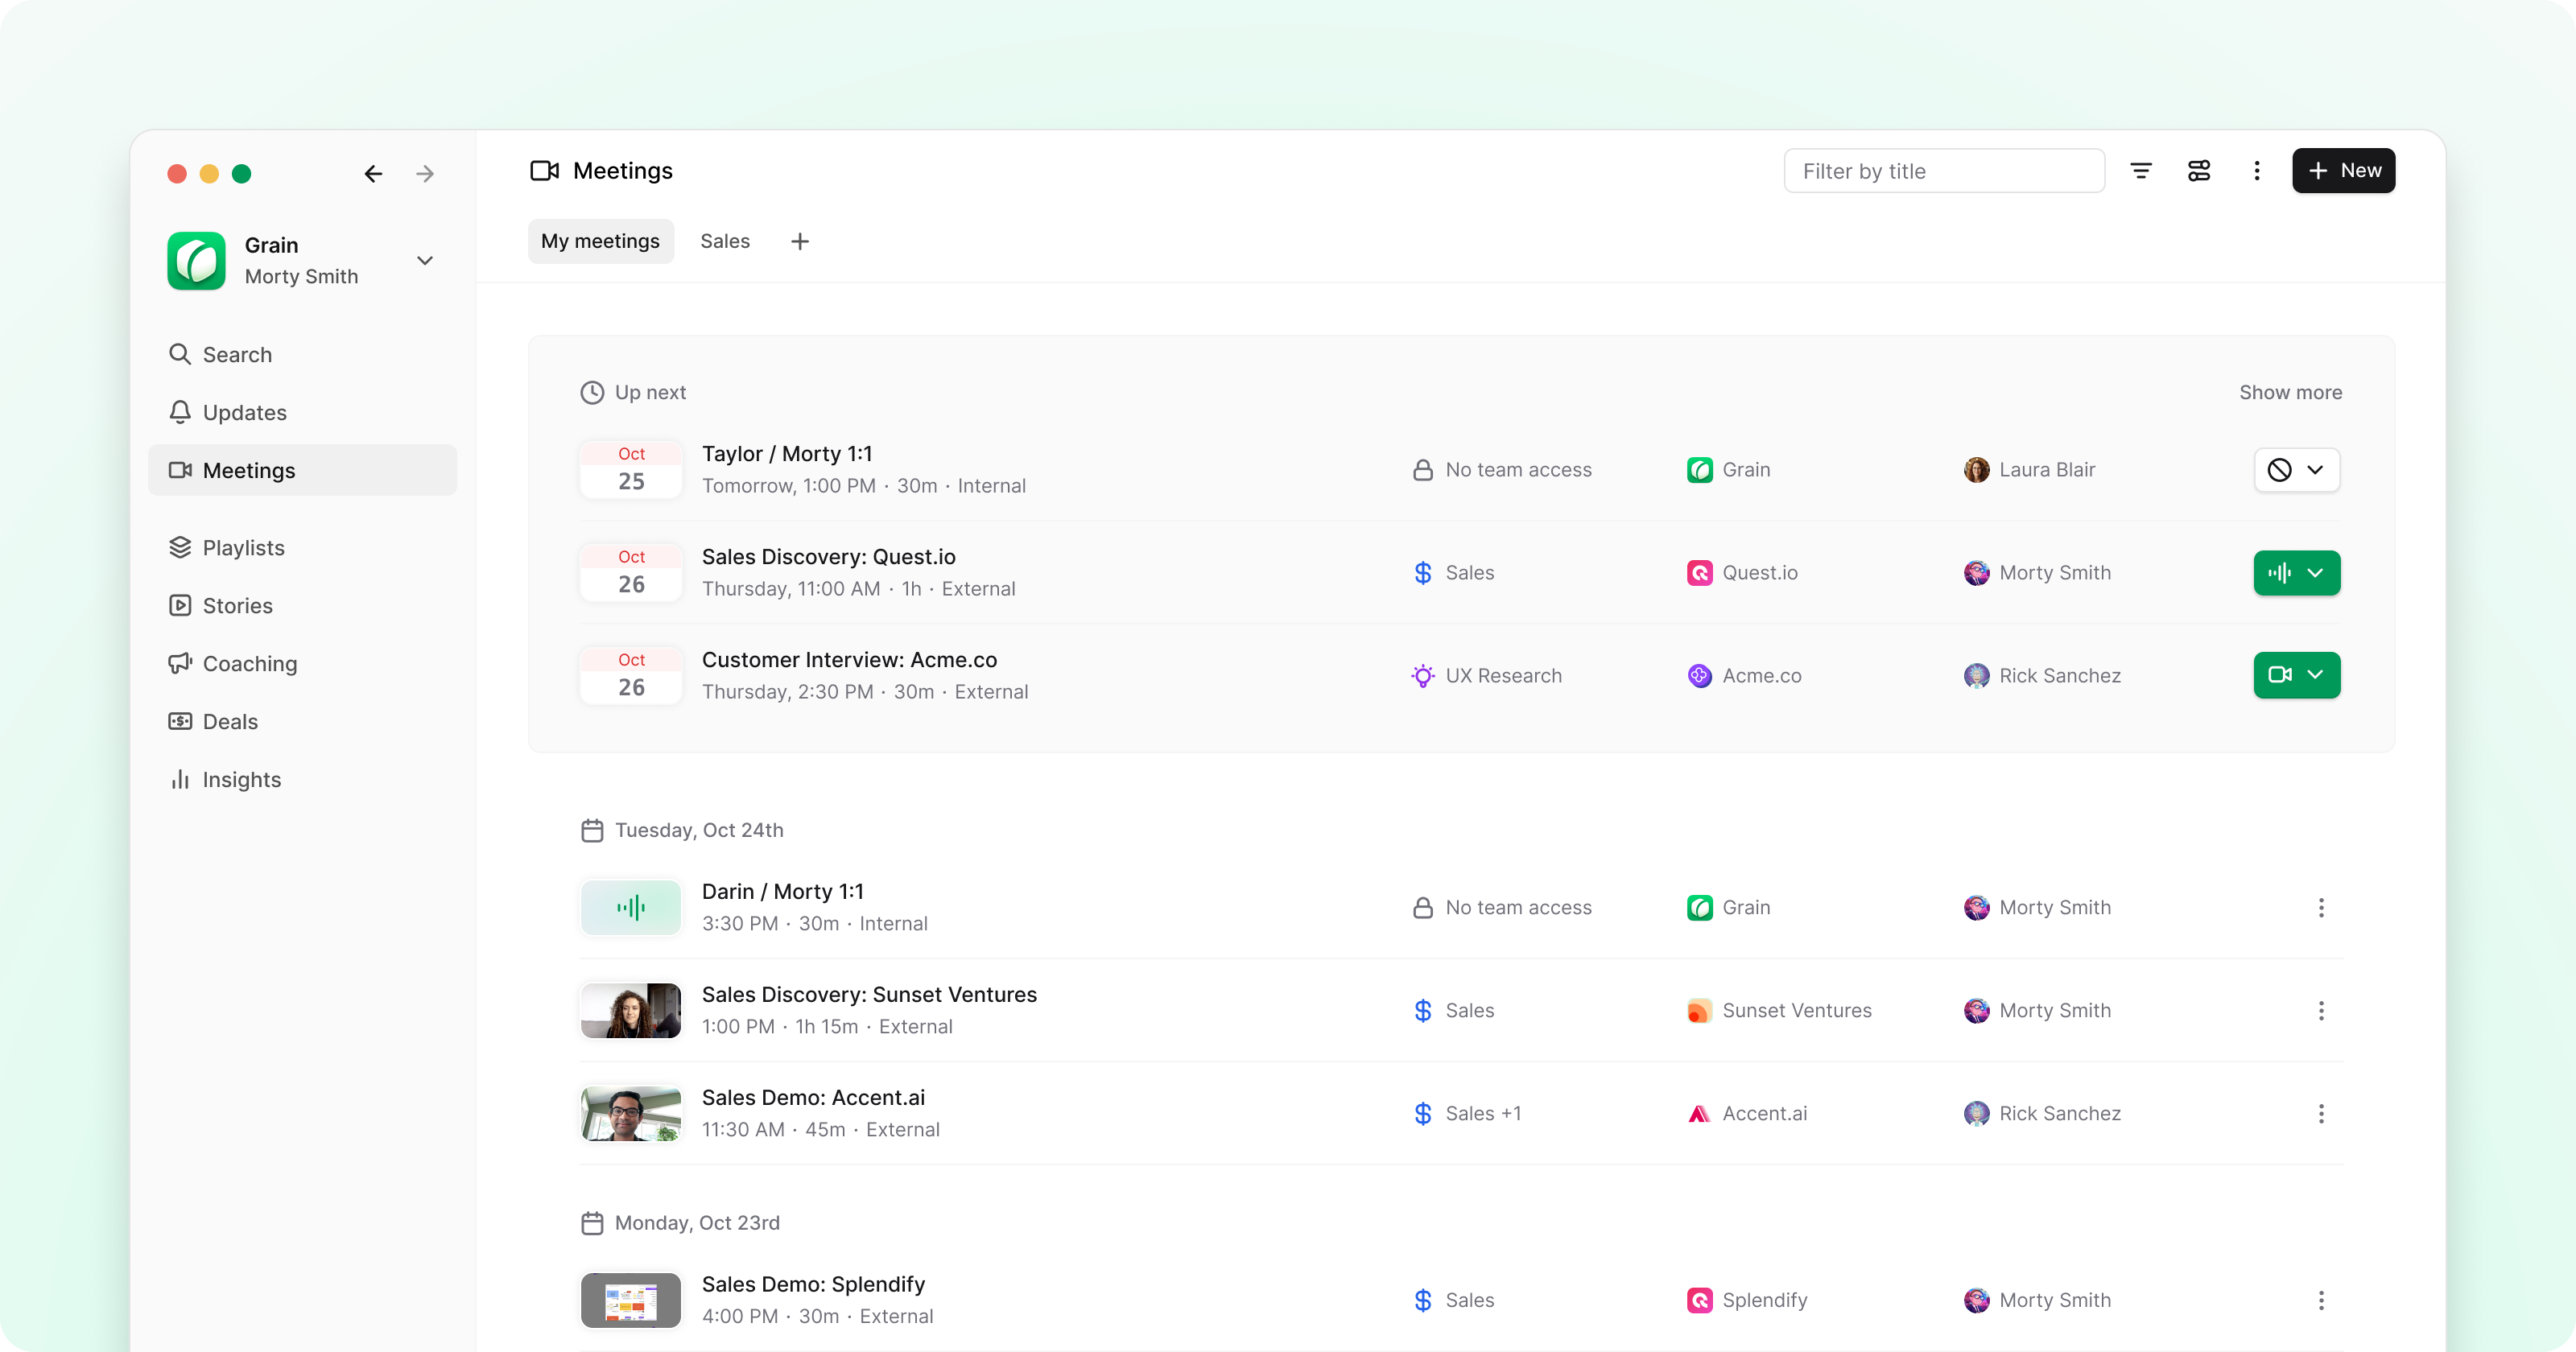Open the view settings sliders icon
2576x1352 pixels.
click(2198, 171)
